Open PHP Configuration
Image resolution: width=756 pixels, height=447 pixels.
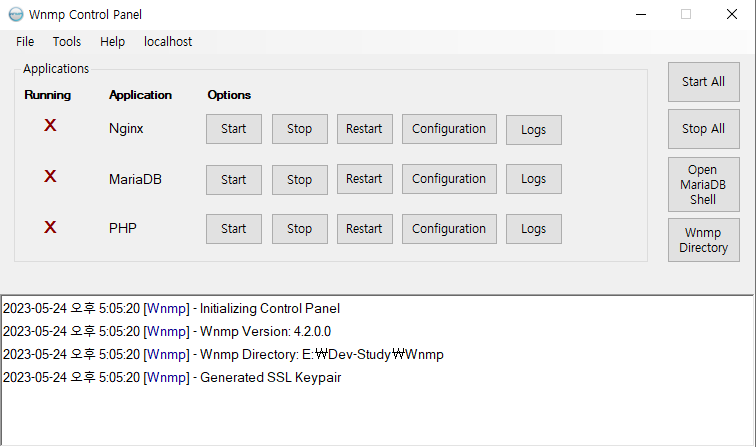click(449, 229)
